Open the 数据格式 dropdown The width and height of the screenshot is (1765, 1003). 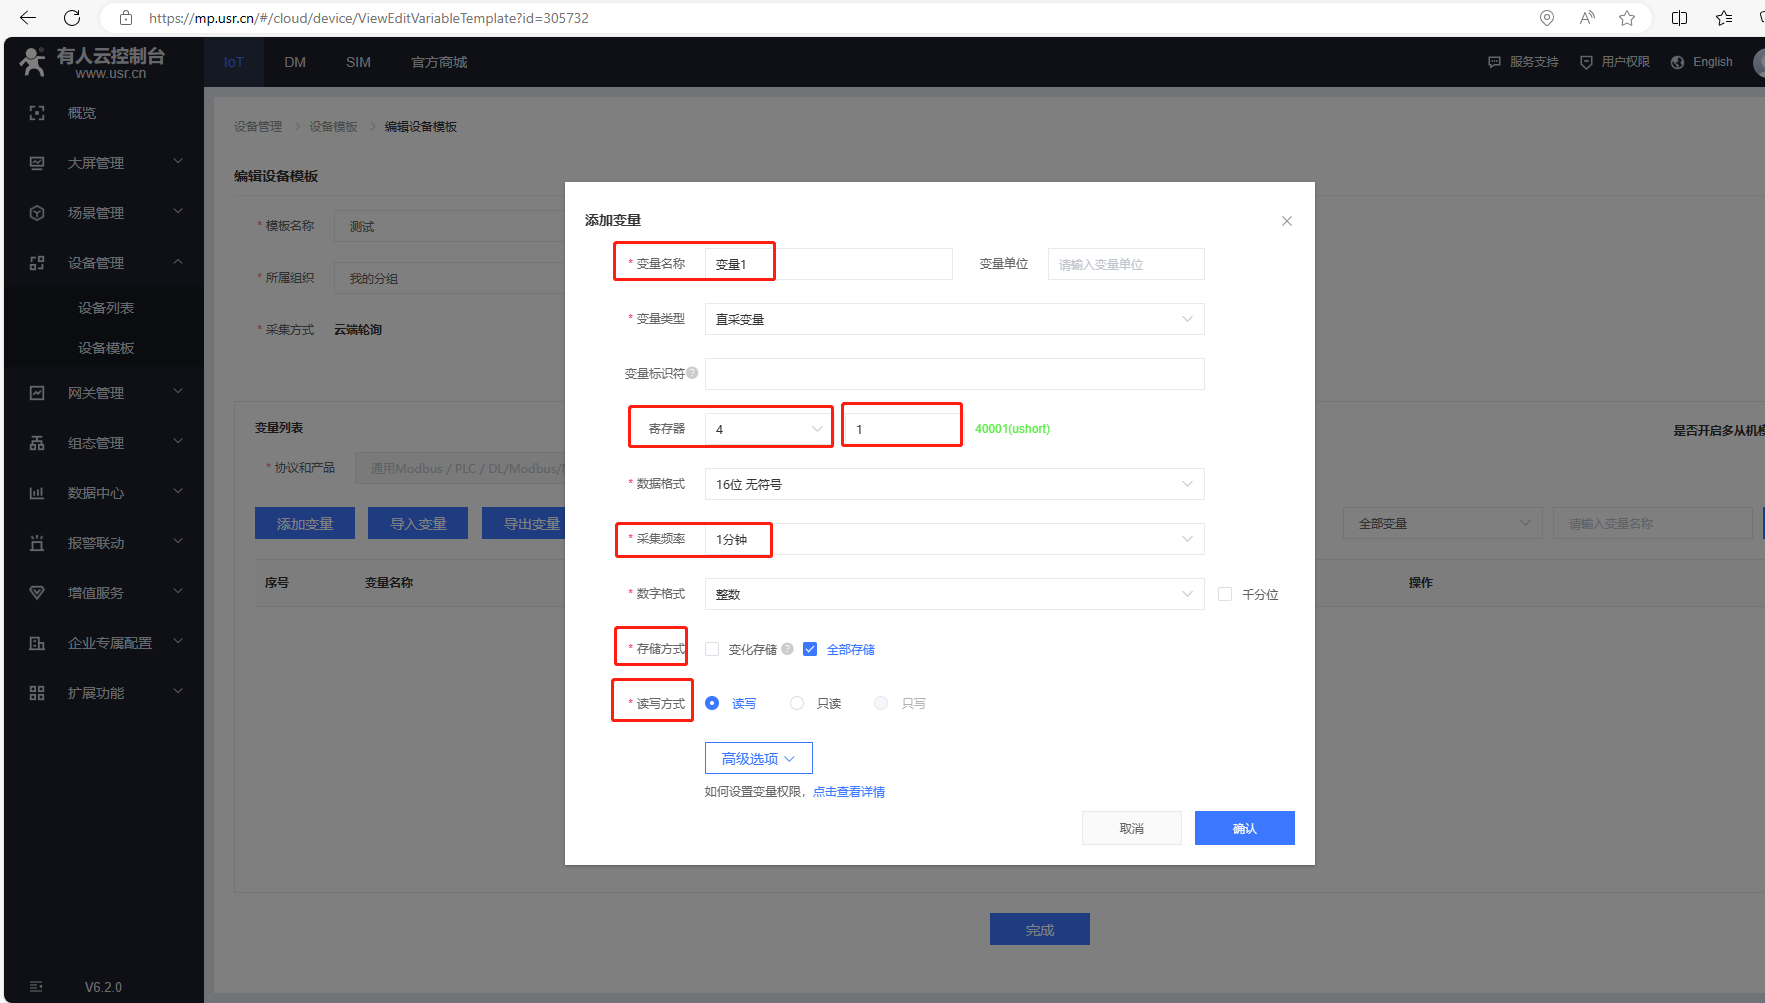954,484
